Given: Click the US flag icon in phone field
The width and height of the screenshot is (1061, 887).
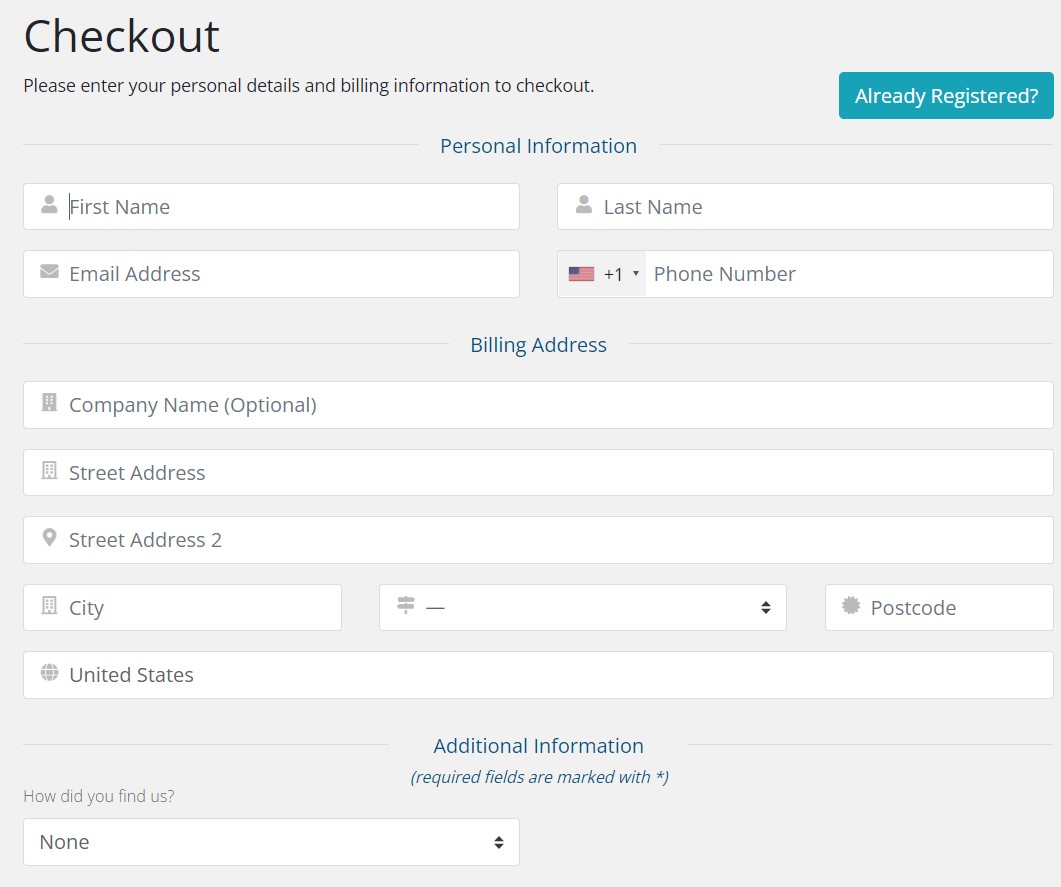Looking at the screenshot, I should tap(581, 274).
